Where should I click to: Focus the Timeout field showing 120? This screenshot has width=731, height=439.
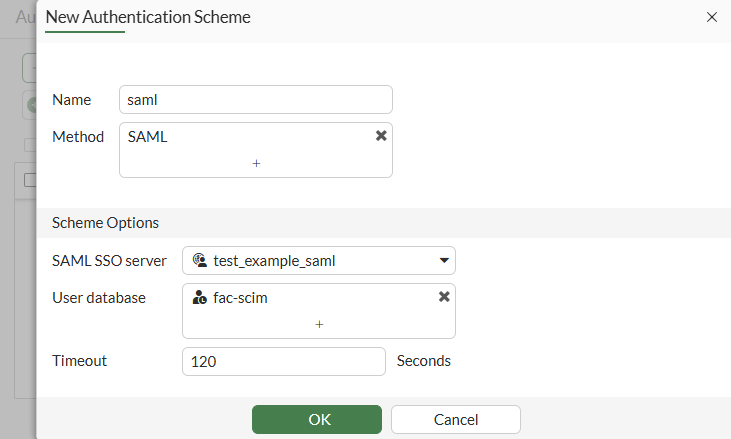coord(283,361)
